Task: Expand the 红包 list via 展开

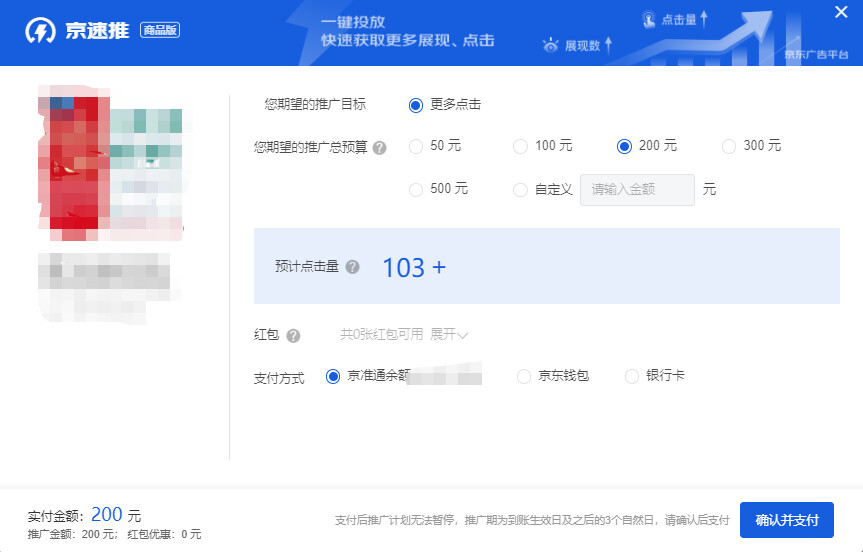Action: point(449,335)
